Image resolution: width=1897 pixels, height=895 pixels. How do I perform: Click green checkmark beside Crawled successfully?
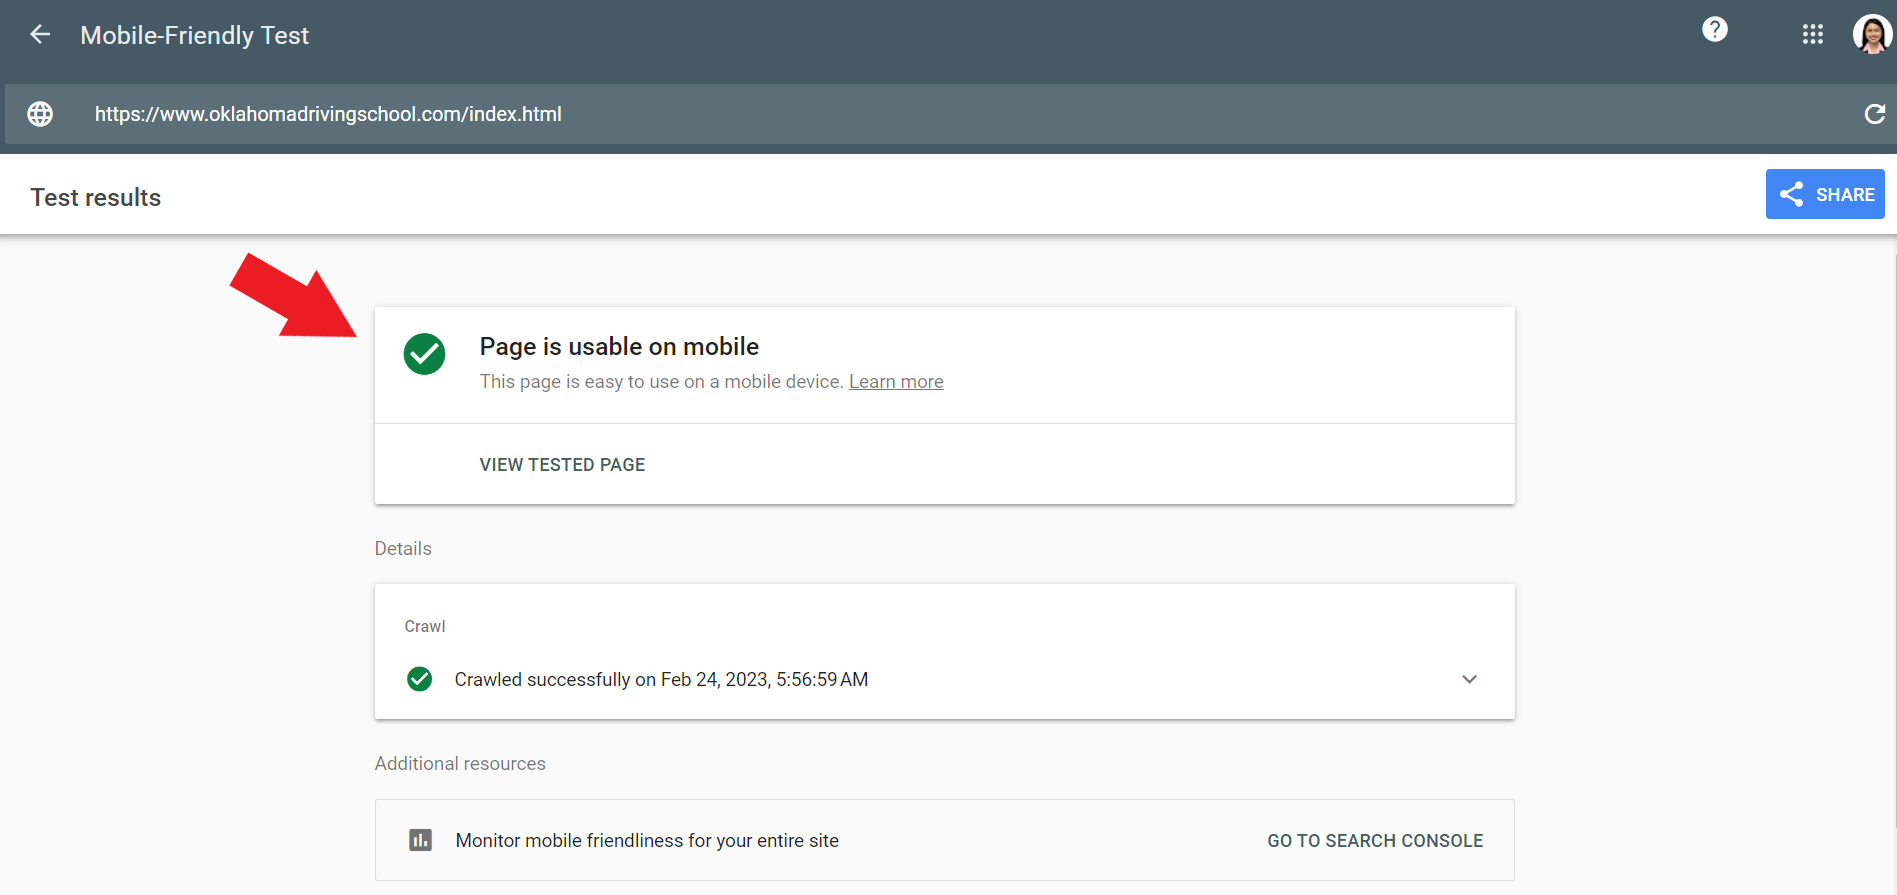point(420,679)
